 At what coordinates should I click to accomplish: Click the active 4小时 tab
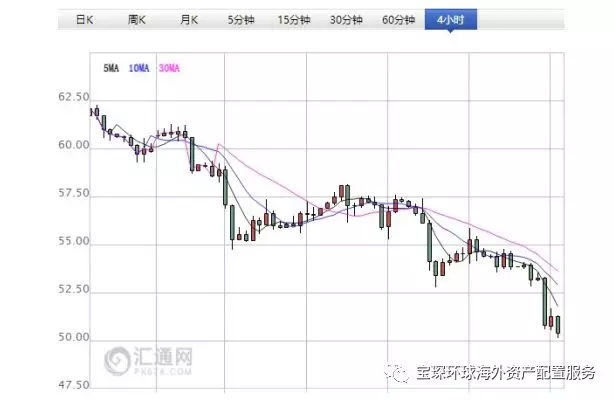point(449,20)
